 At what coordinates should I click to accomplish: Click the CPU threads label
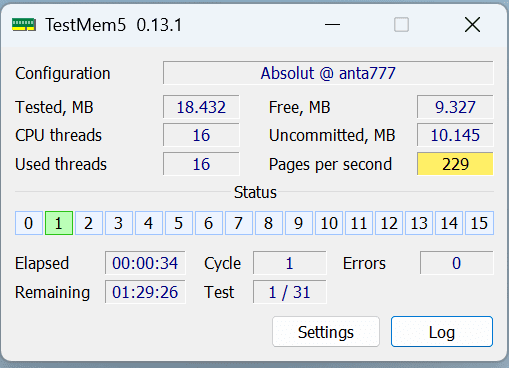pyautogui.click(x=58, y=135)
